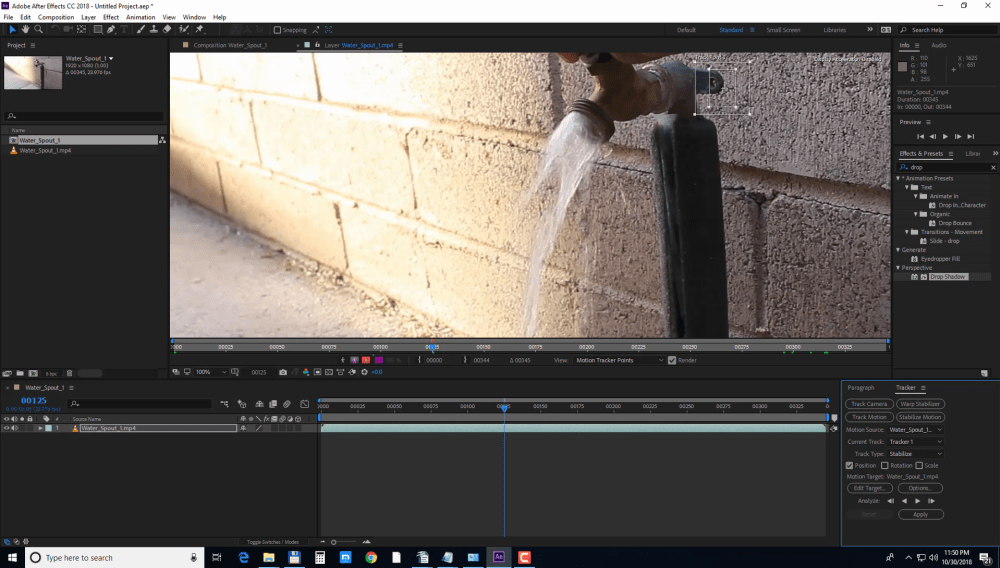Mute audio of Water_Spout_1.mp4 layer

[x=14, y=428]
